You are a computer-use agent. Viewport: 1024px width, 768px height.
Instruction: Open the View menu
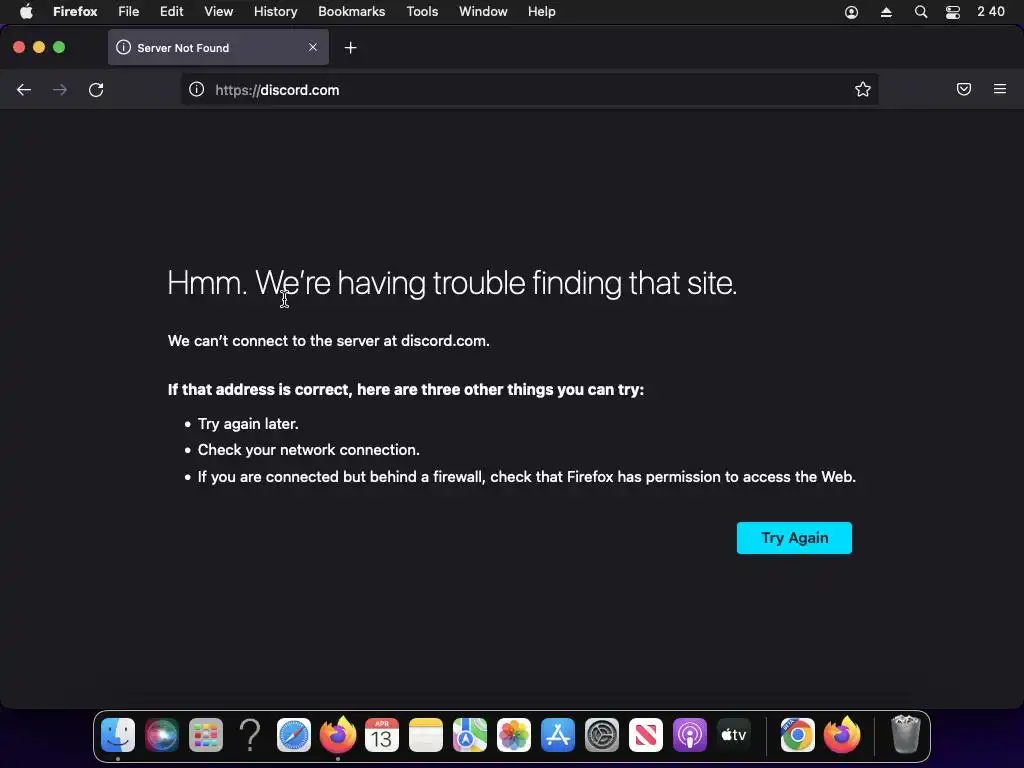pos(219,12)
